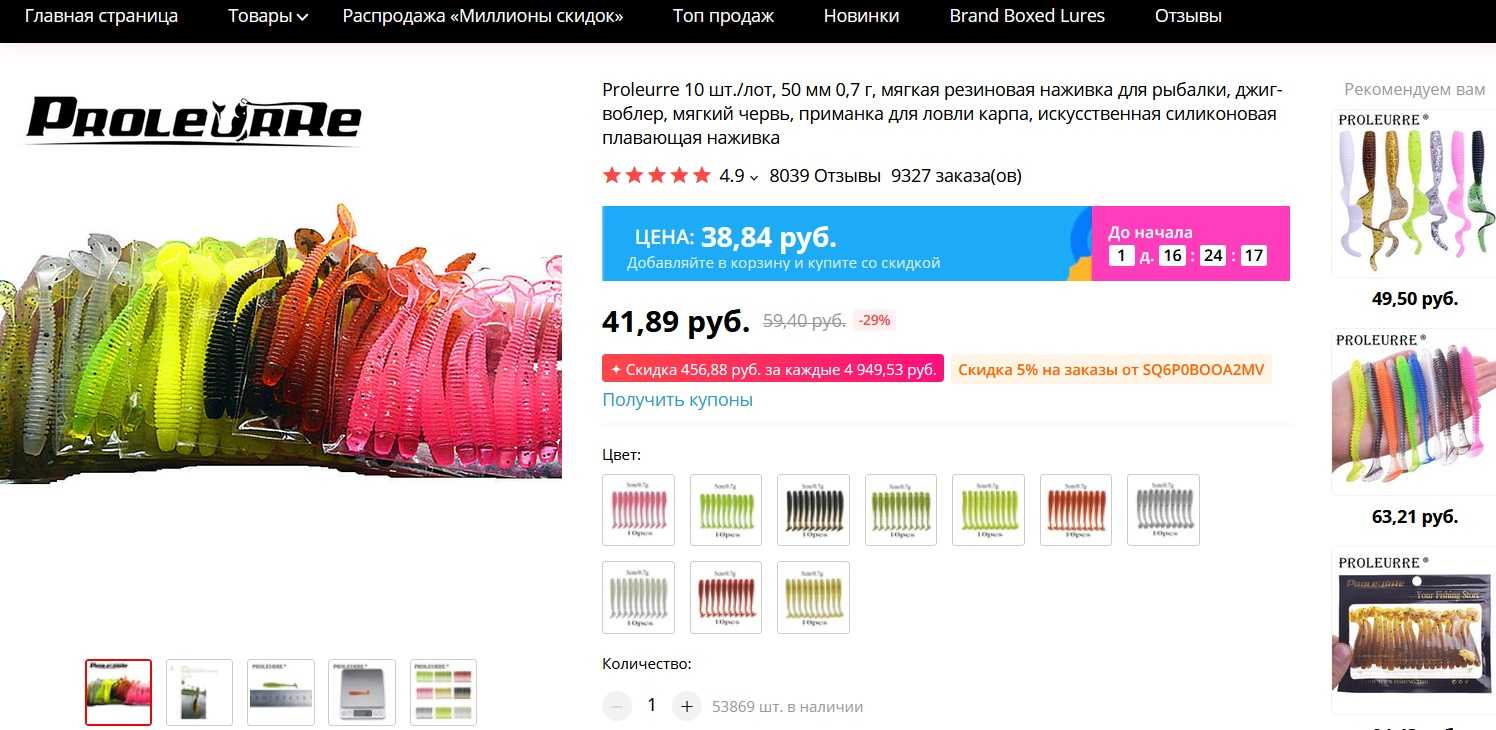Open the Новинки section
Viewport: 1496px width, 730px height.
[x=861, y=16]
